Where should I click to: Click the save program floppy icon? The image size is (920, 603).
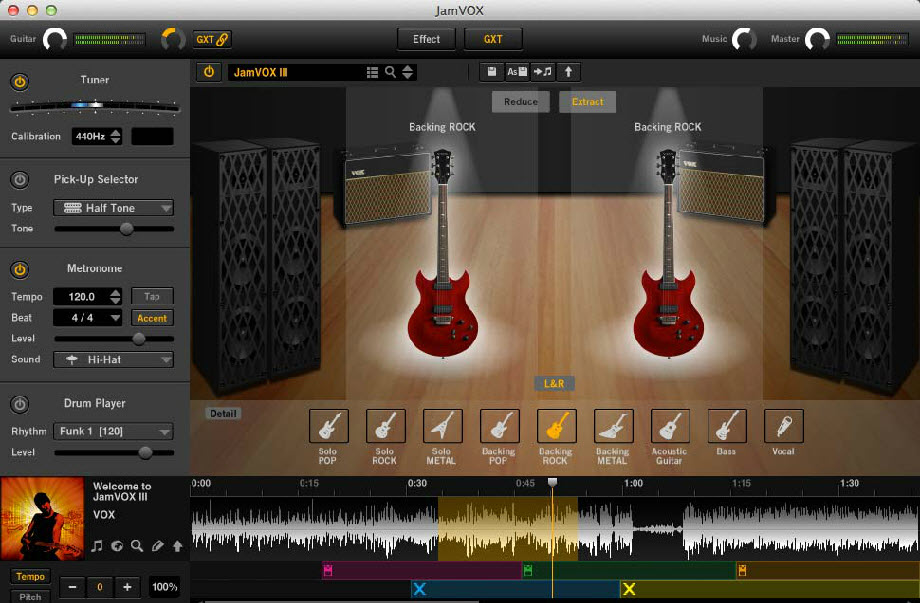click(492, 72)
